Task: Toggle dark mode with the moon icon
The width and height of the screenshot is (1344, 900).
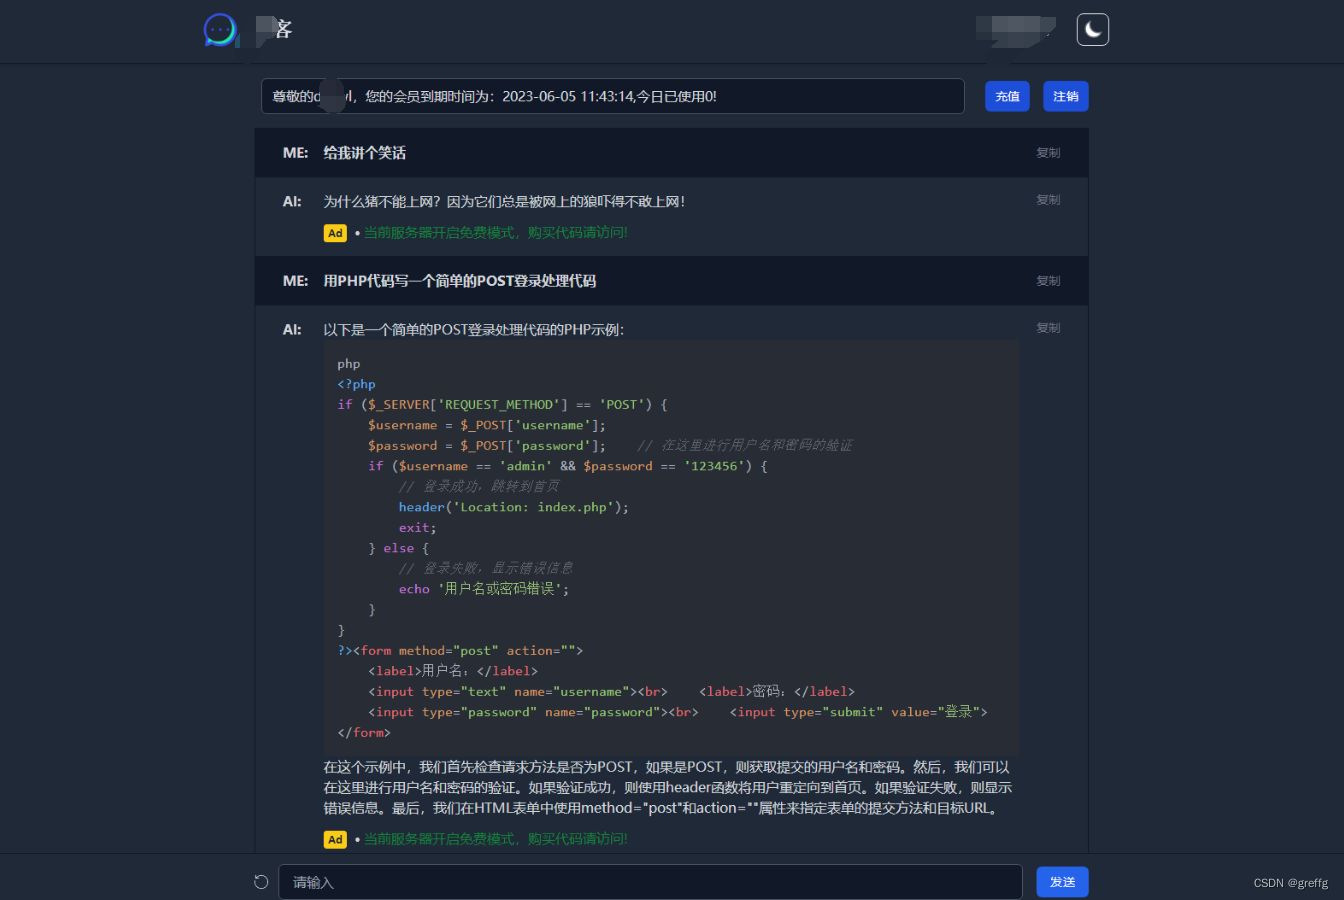Action: coord(1092,29)
